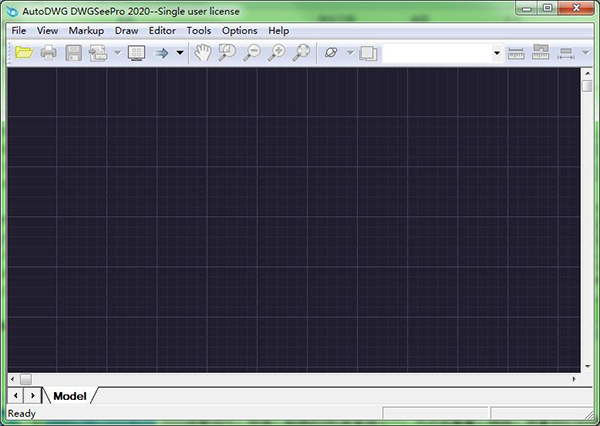600x426 pixels.
Task: Select the stepped ruler measure tool
Action: coord(540,52)
